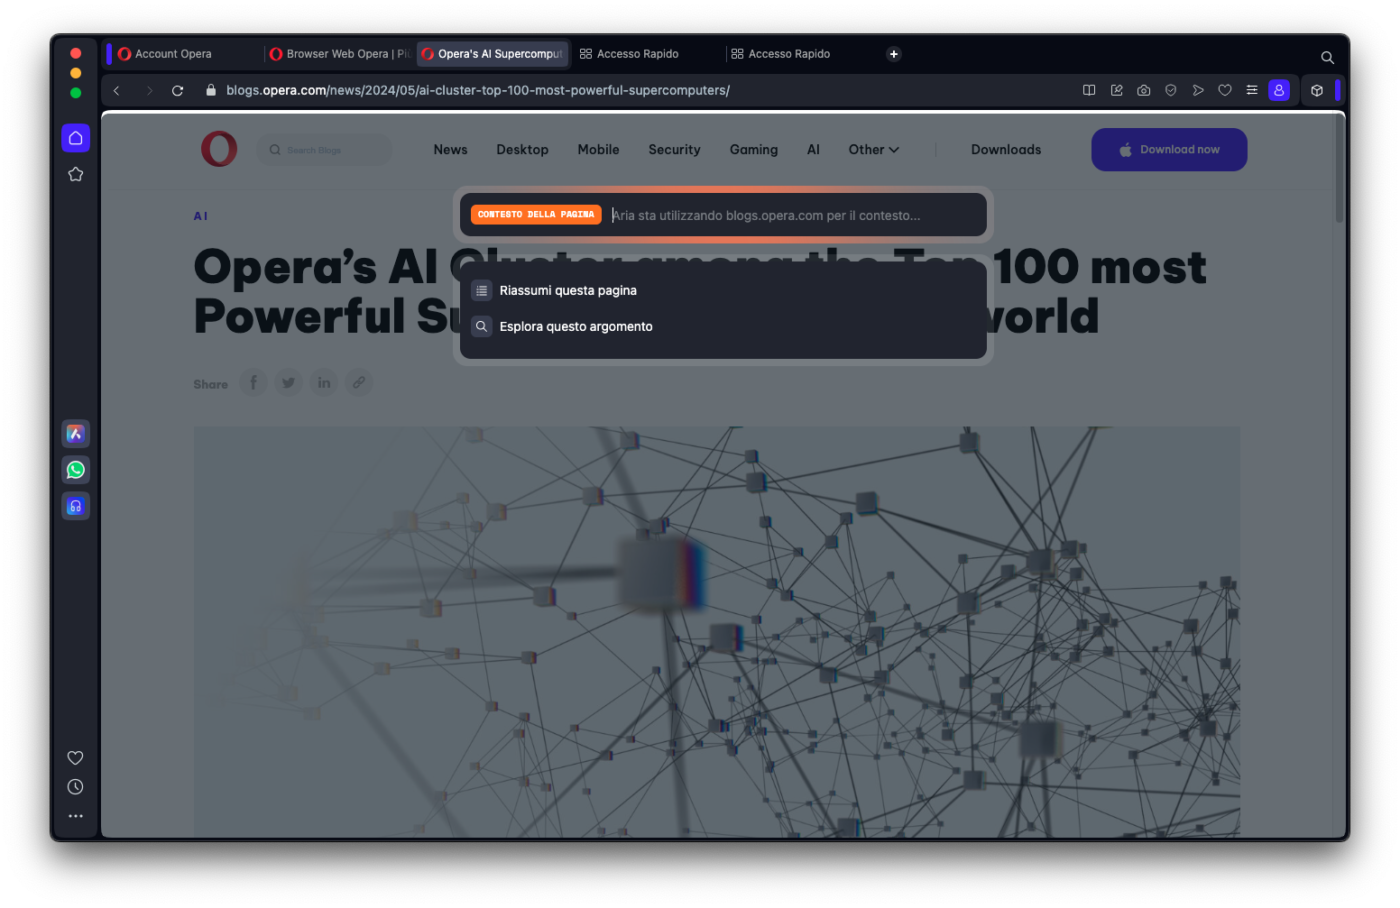
Task: Open the sidebar Home start page icon
Action: coord(75,138)
